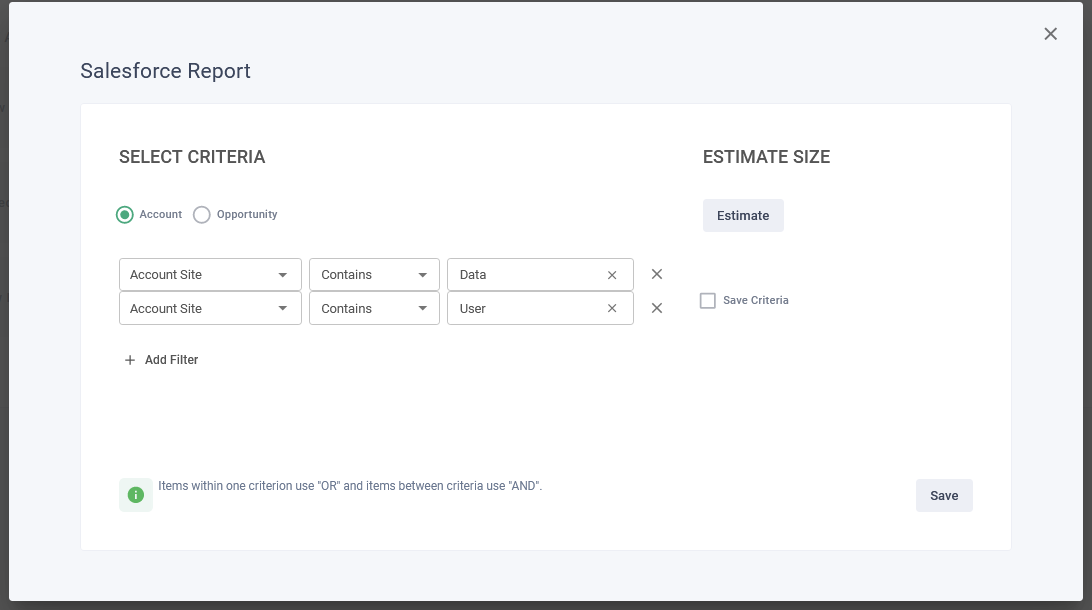Screen dimensions: 1092x610
Task: Click the dropdown arrow on the first Contains field
Action: [x=423, y=274]
